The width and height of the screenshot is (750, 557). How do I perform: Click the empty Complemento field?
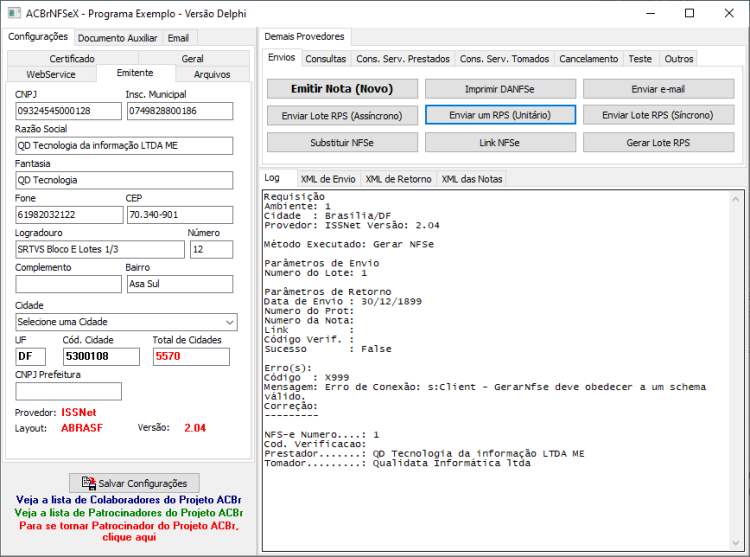tap(68, 284)
